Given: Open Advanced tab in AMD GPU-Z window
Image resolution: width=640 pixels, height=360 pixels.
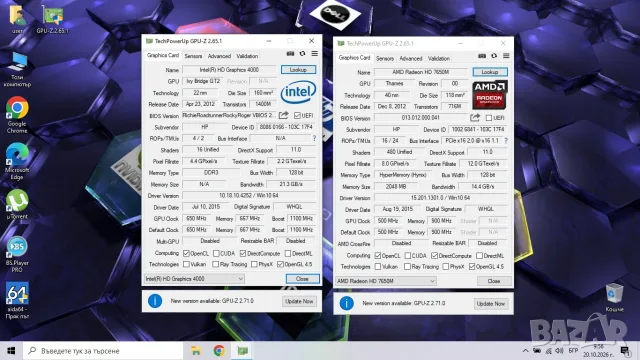Looking at the screenshot, I should [411, 58].
